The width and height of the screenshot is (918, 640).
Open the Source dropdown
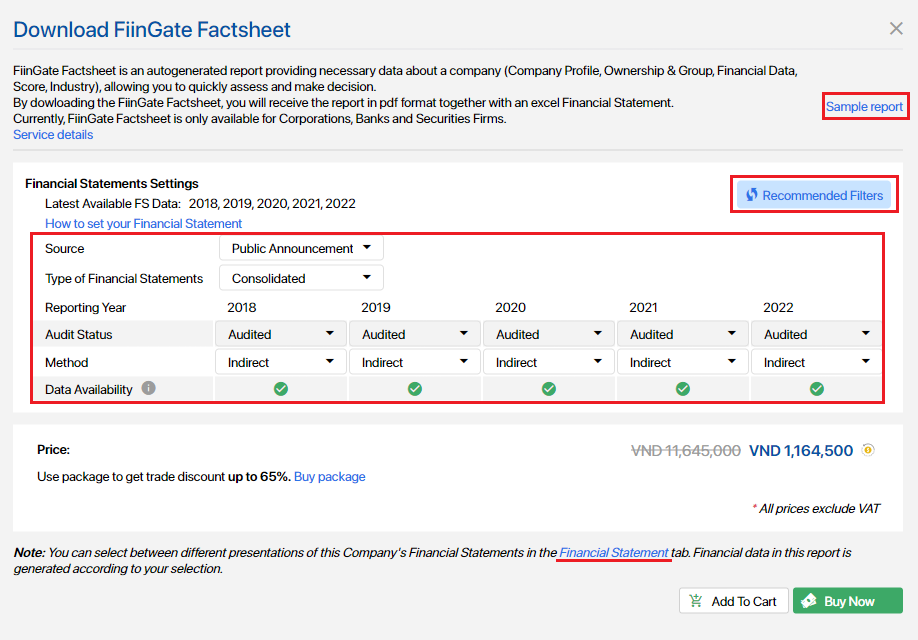[x=301, y=248]
